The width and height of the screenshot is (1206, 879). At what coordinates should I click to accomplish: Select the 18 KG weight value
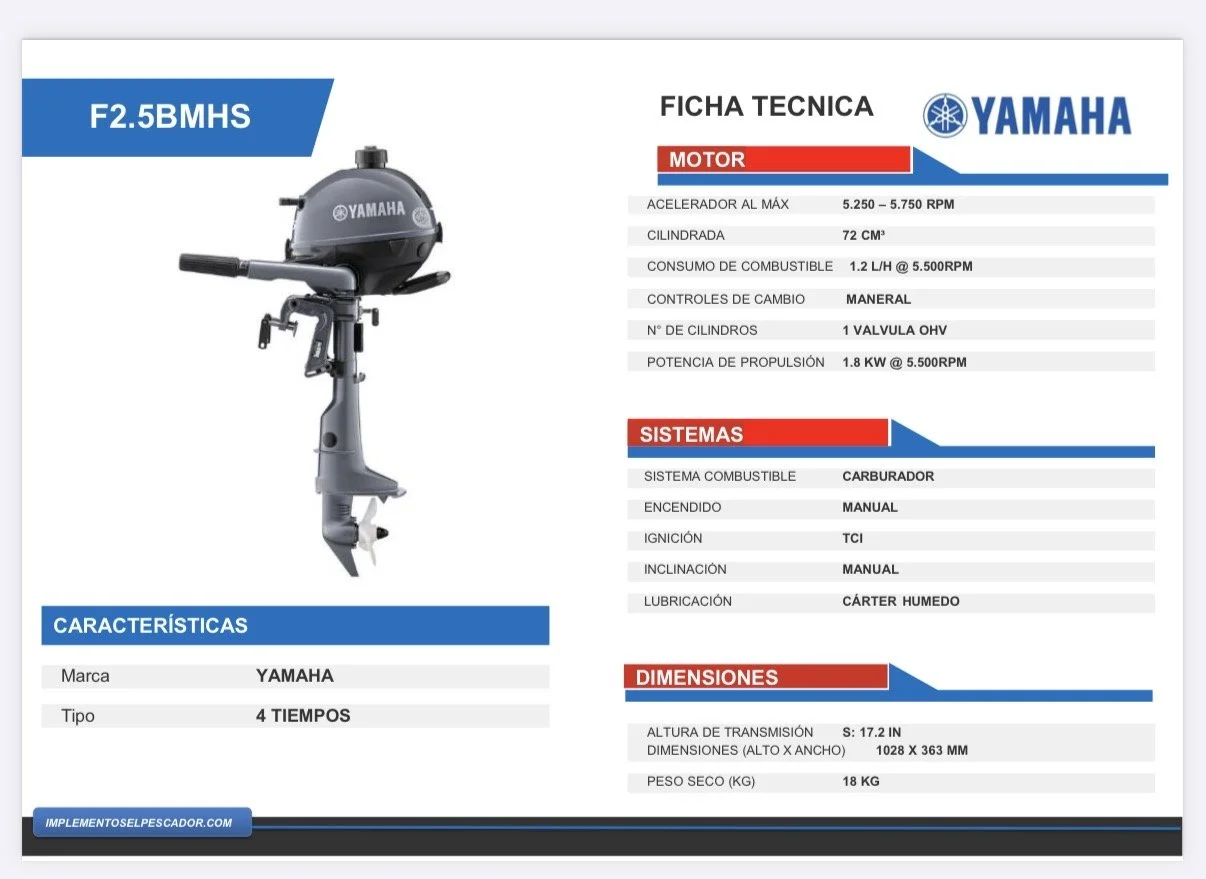(861, 782)
